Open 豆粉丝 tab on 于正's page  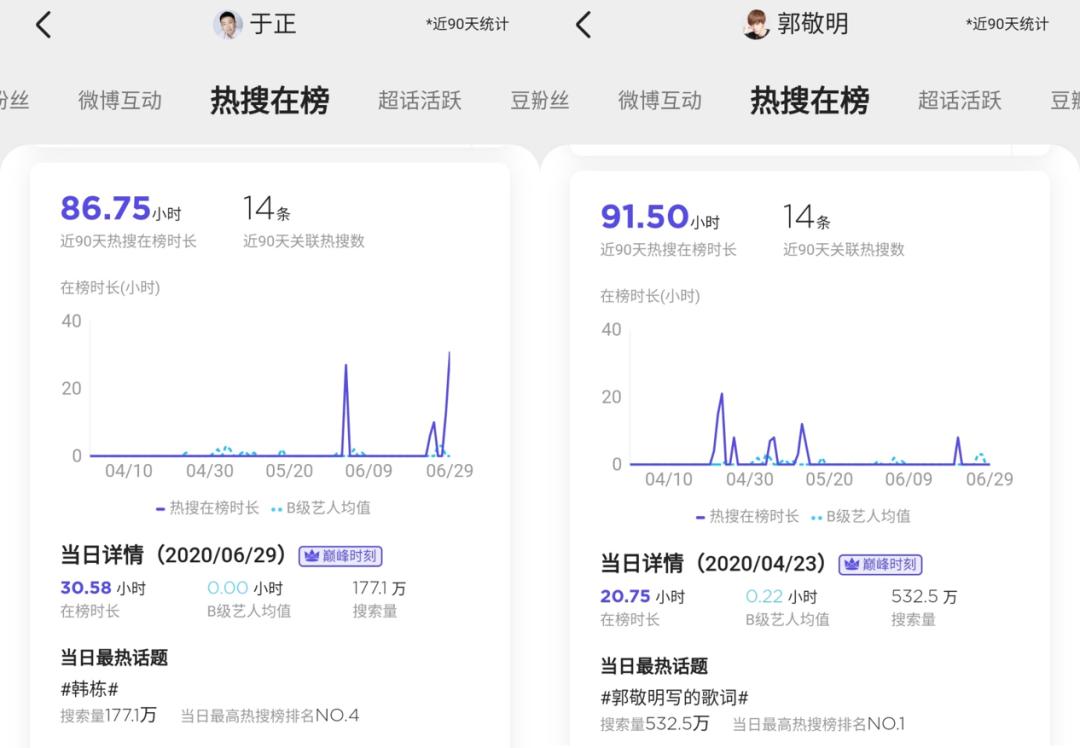point(539,101)
